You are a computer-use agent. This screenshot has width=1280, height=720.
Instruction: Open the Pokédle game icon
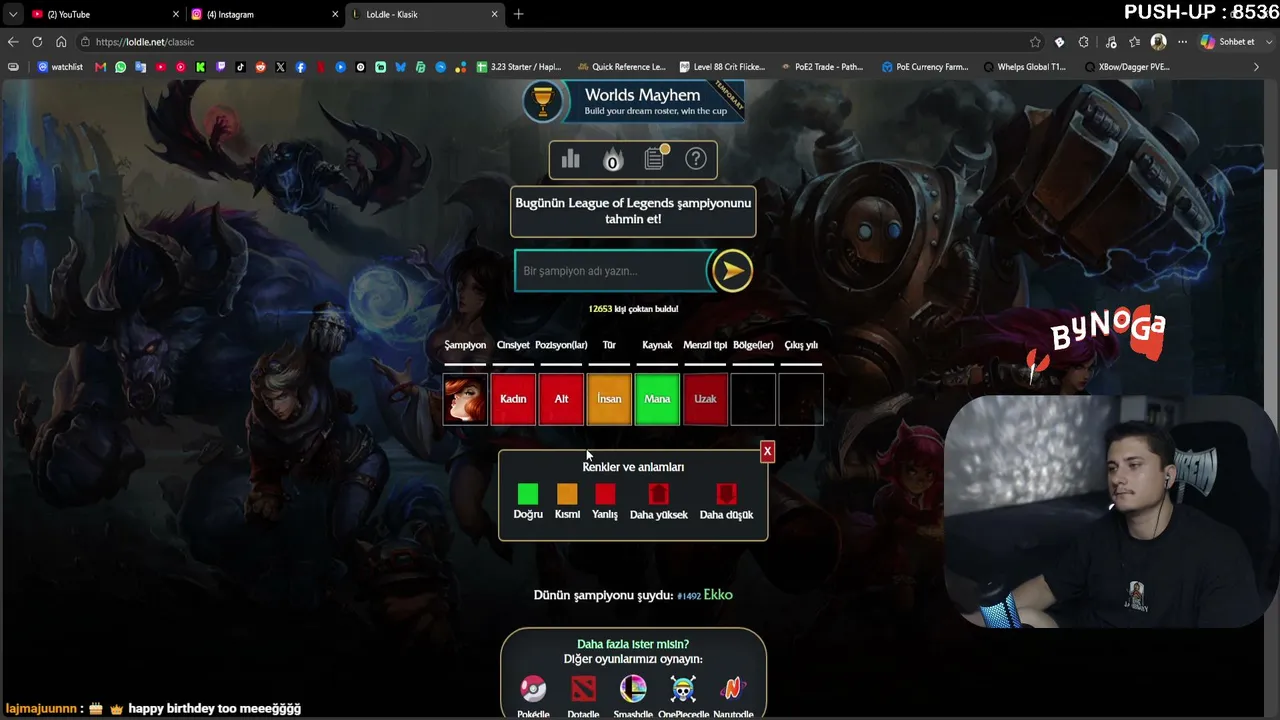(x=533, y=688)
